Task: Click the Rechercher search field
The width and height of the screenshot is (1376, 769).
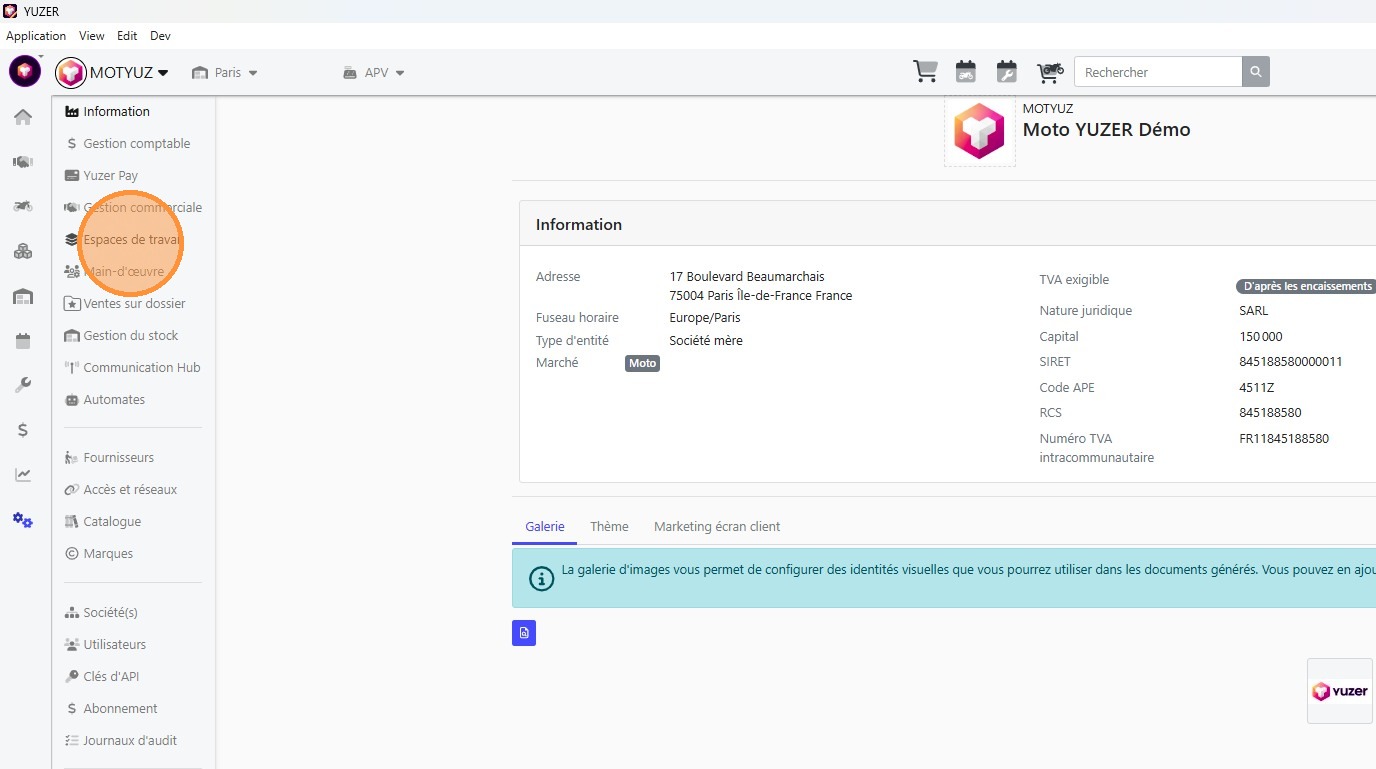Action: tap(1158, 72)
